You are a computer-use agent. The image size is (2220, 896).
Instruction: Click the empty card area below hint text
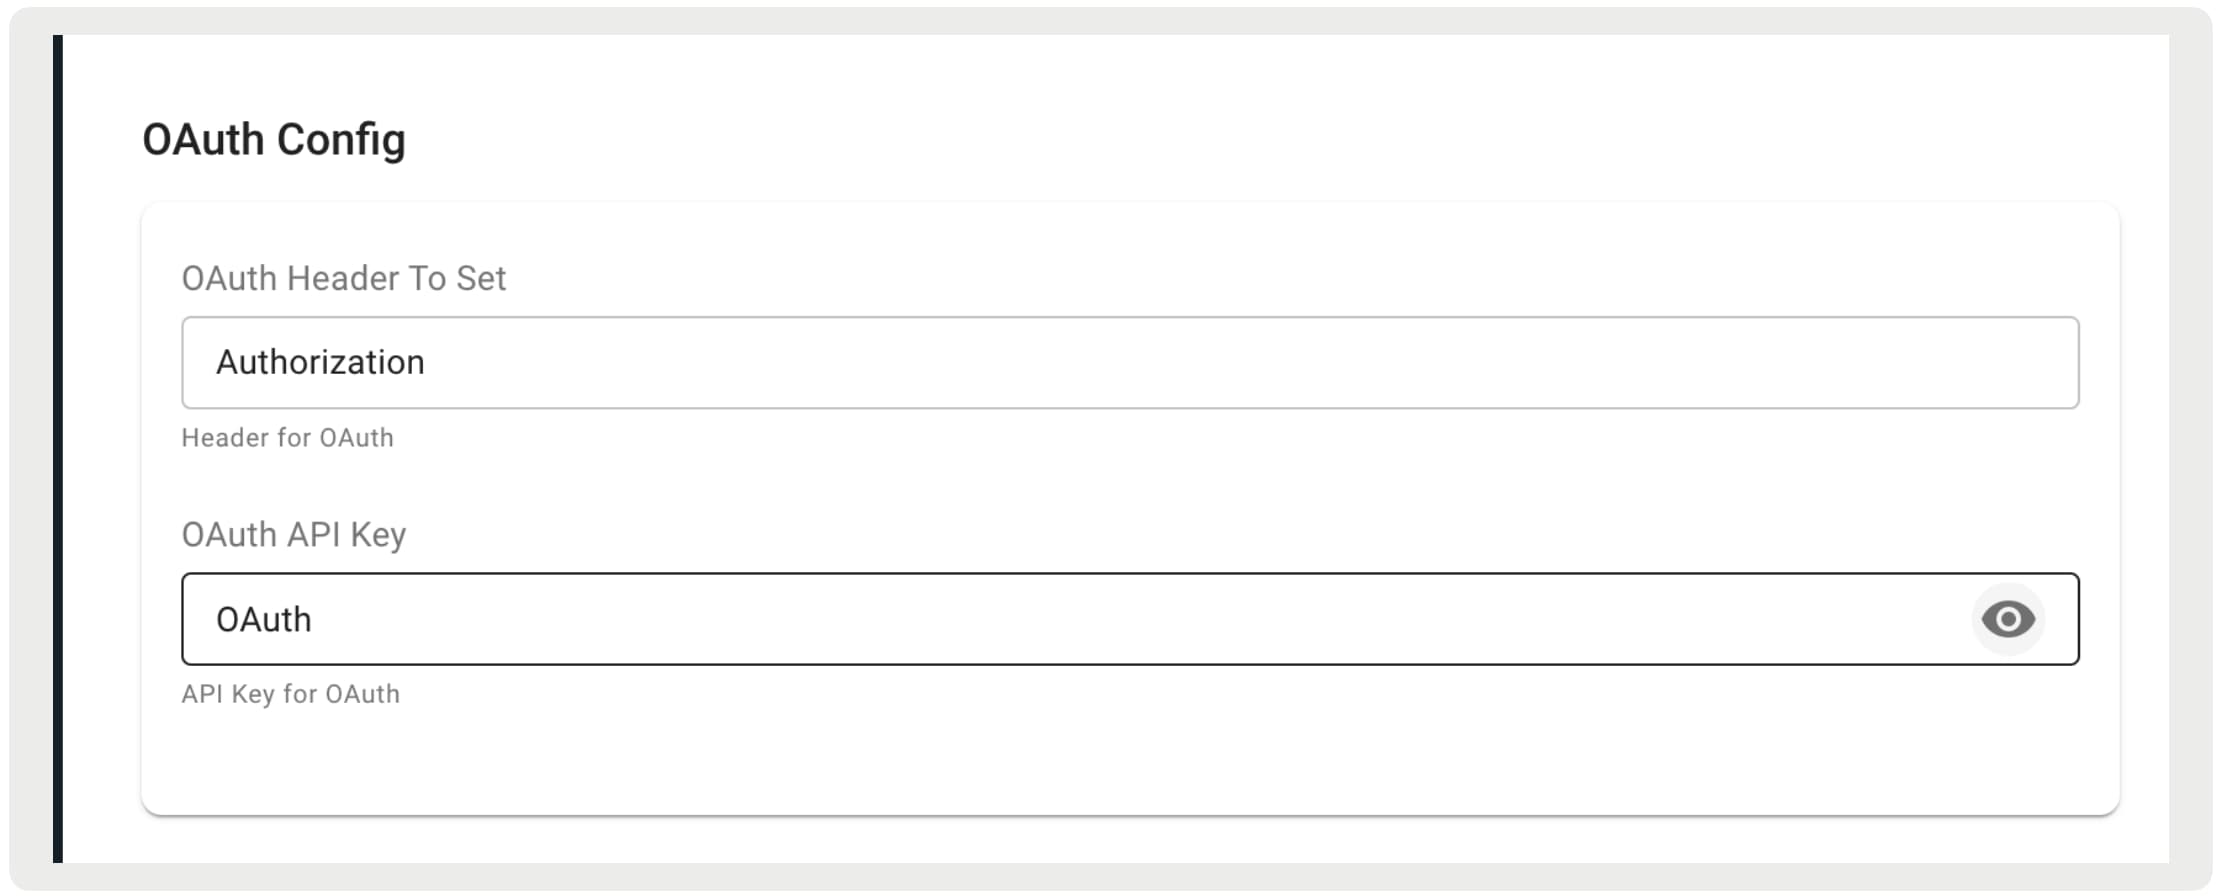(1130, 760)
